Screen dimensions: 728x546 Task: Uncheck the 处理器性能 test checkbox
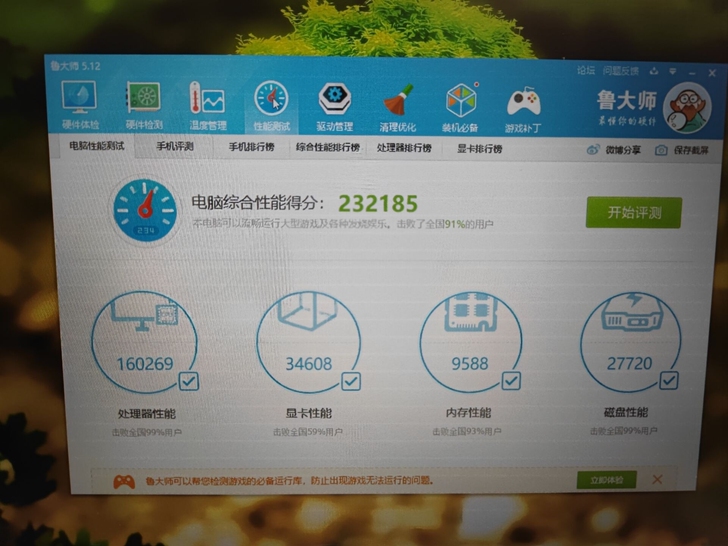click(188, 382)
